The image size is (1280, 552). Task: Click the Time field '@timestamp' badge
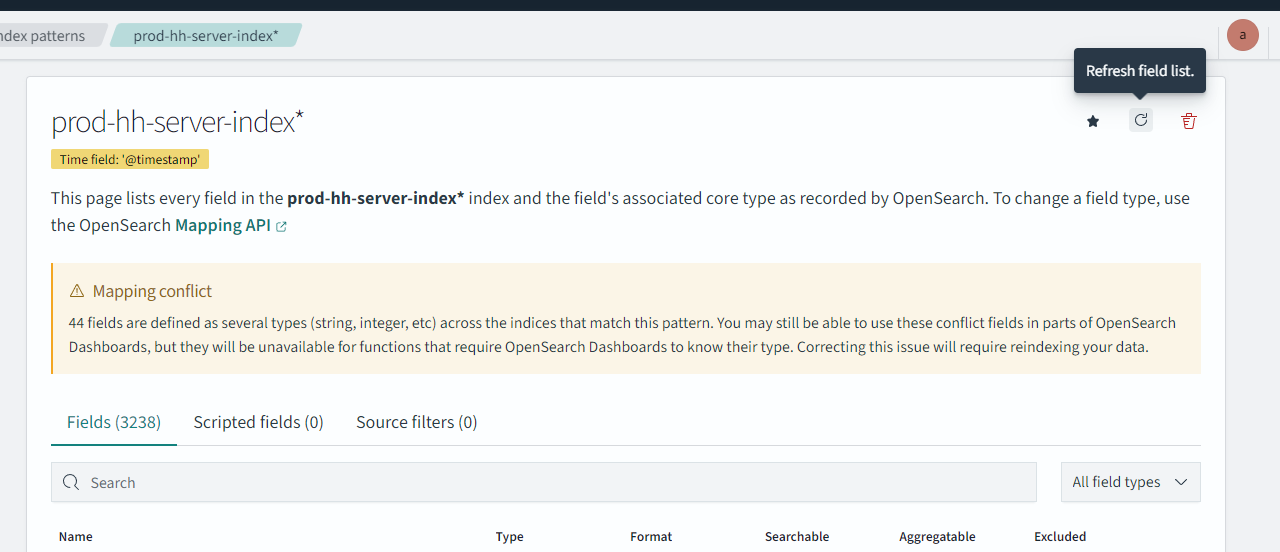pyautogui.click(x=130, y=159)
